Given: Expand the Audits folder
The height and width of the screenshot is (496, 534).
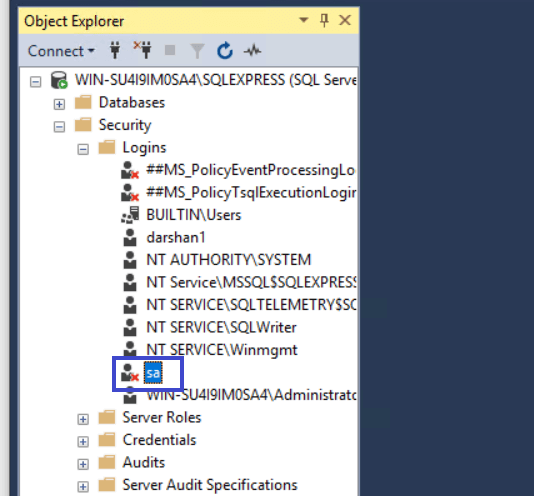Looking at the screenshot, I should [x=83, y=464].
